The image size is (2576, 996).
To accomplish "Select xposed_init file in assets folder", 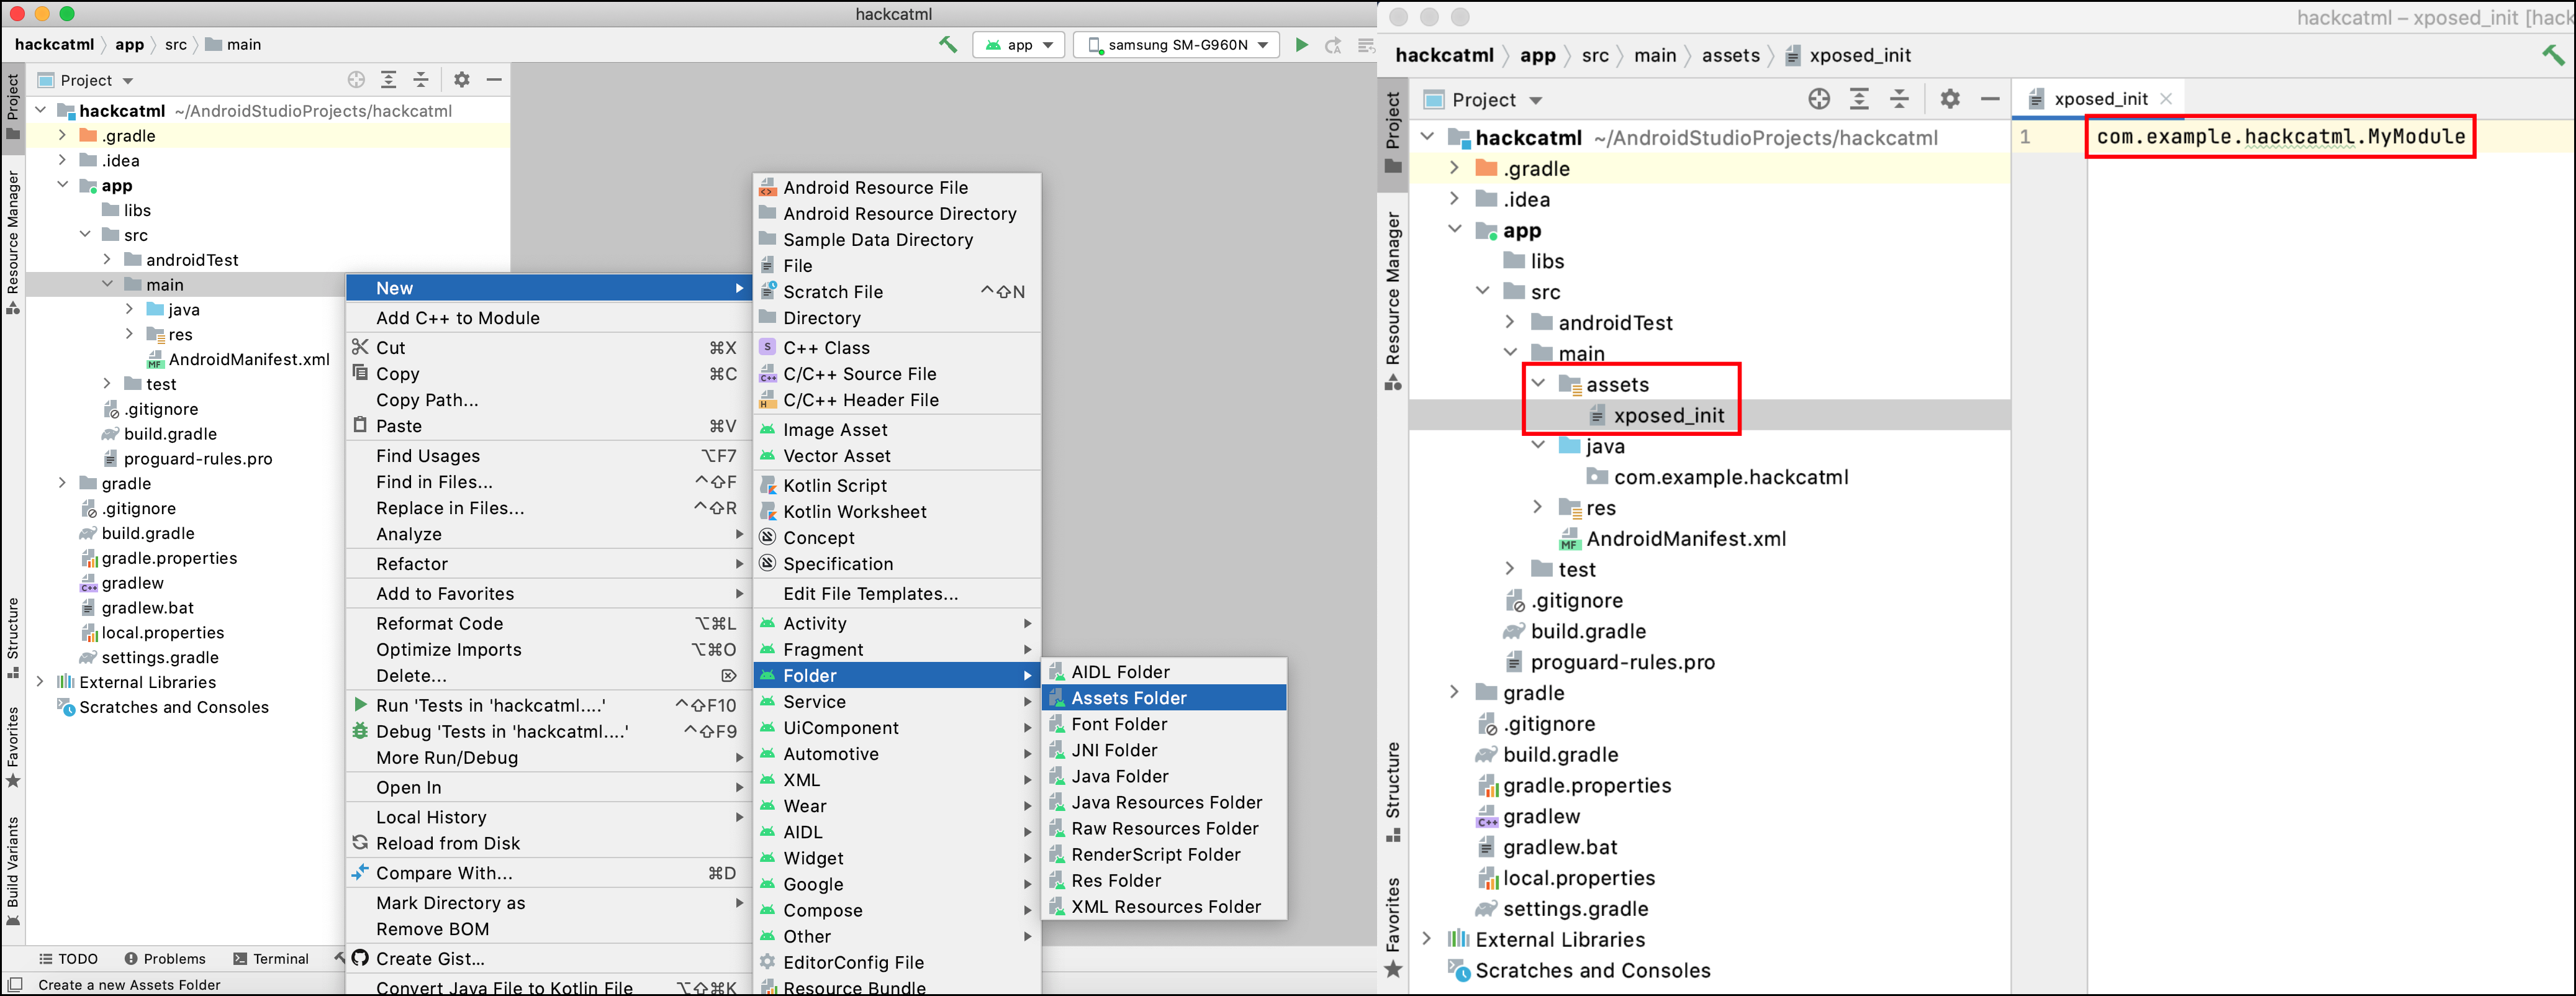I will pos(1668,416).
